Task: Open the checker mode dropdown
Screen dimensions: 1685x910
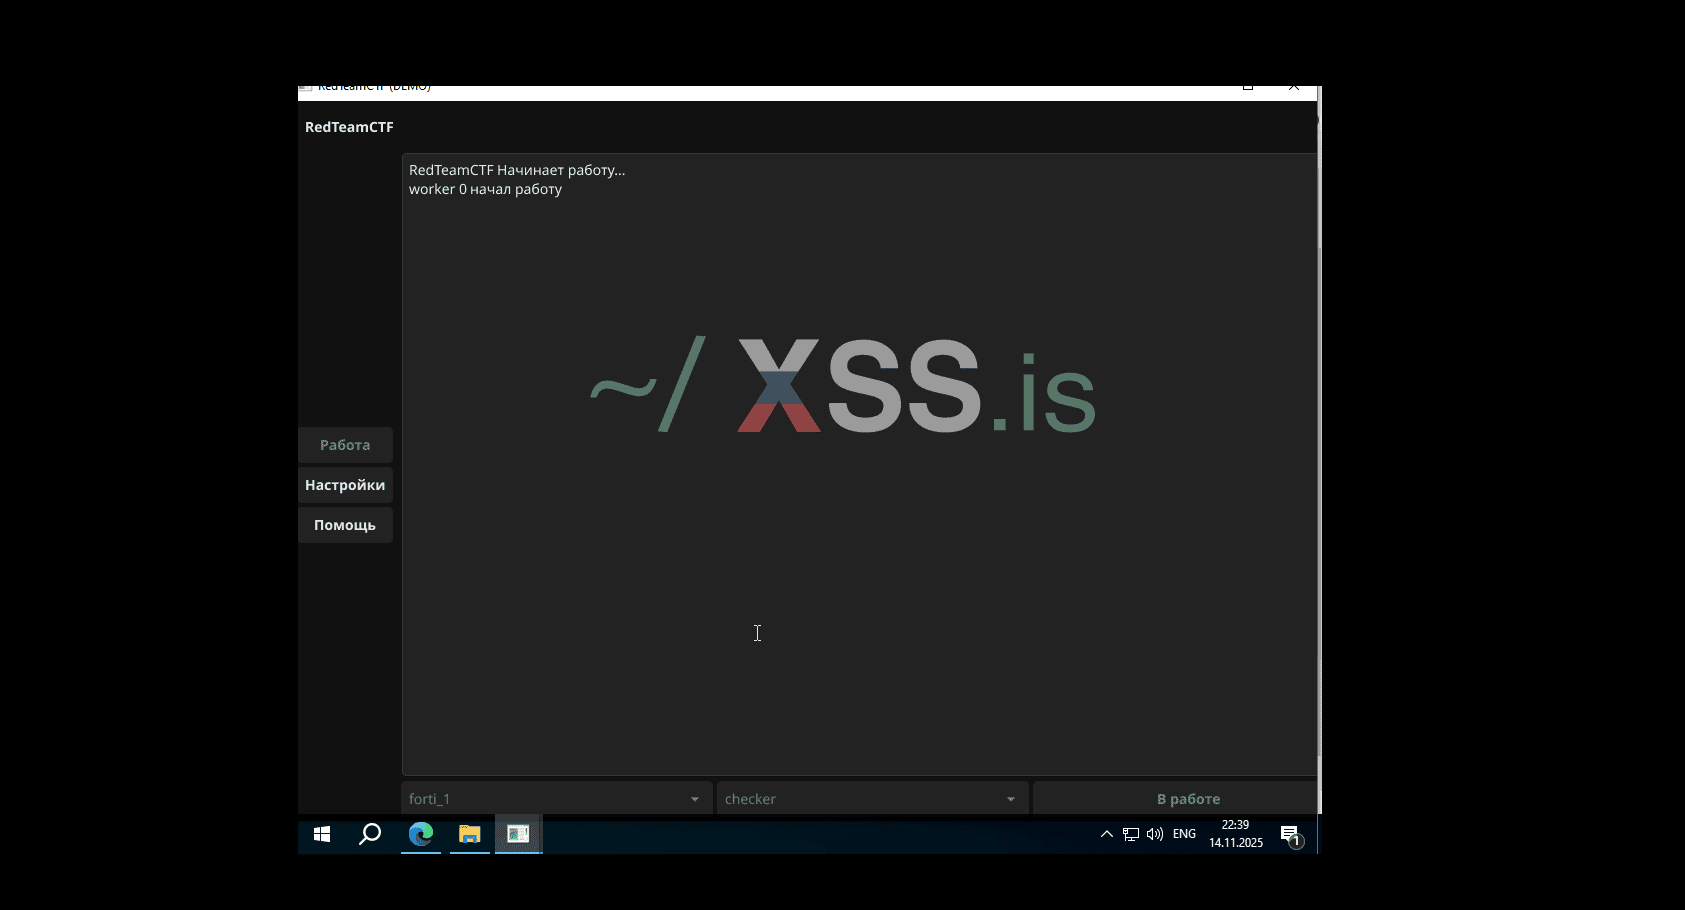Action: [x=872, y=799]
